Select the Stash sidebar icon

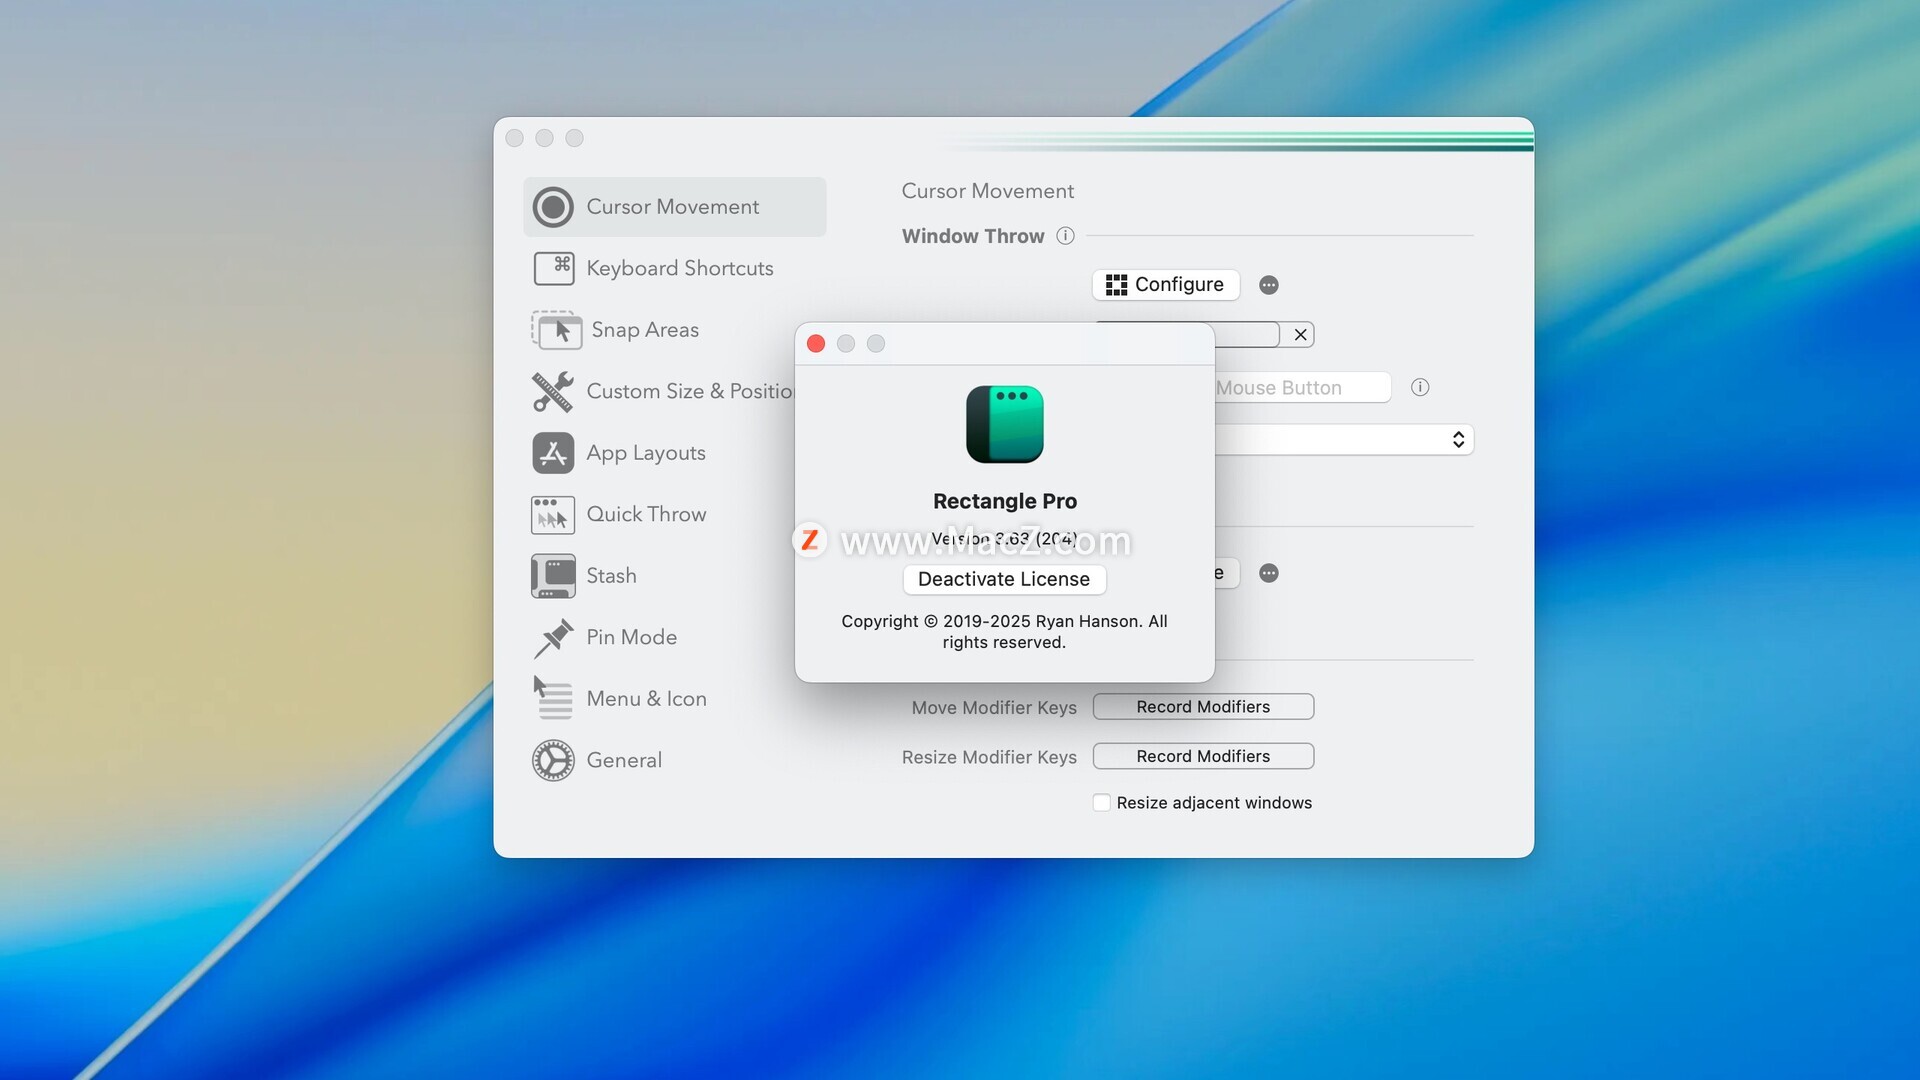click(553, 576)
